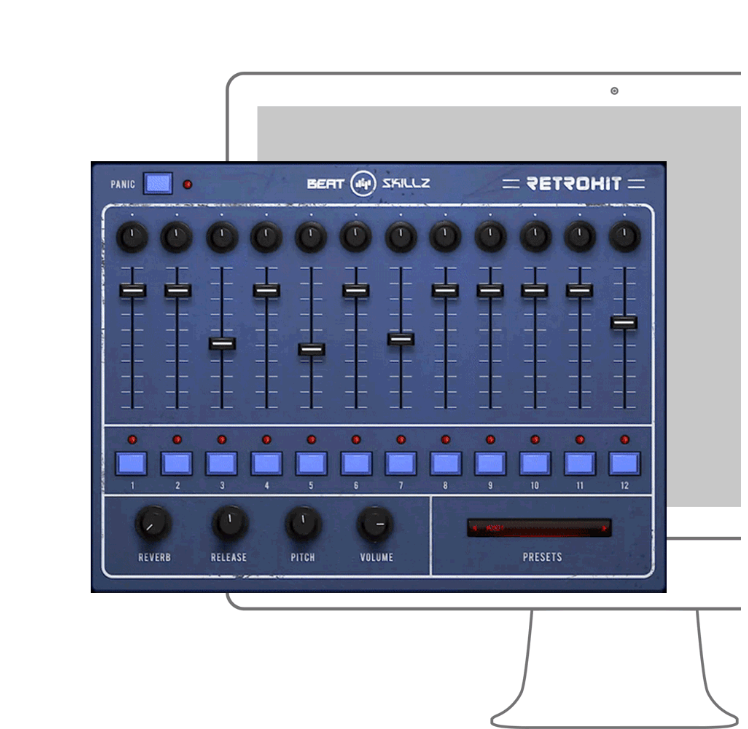
Task: Click the blue PANIC button
Action: [x=158, y=183]
